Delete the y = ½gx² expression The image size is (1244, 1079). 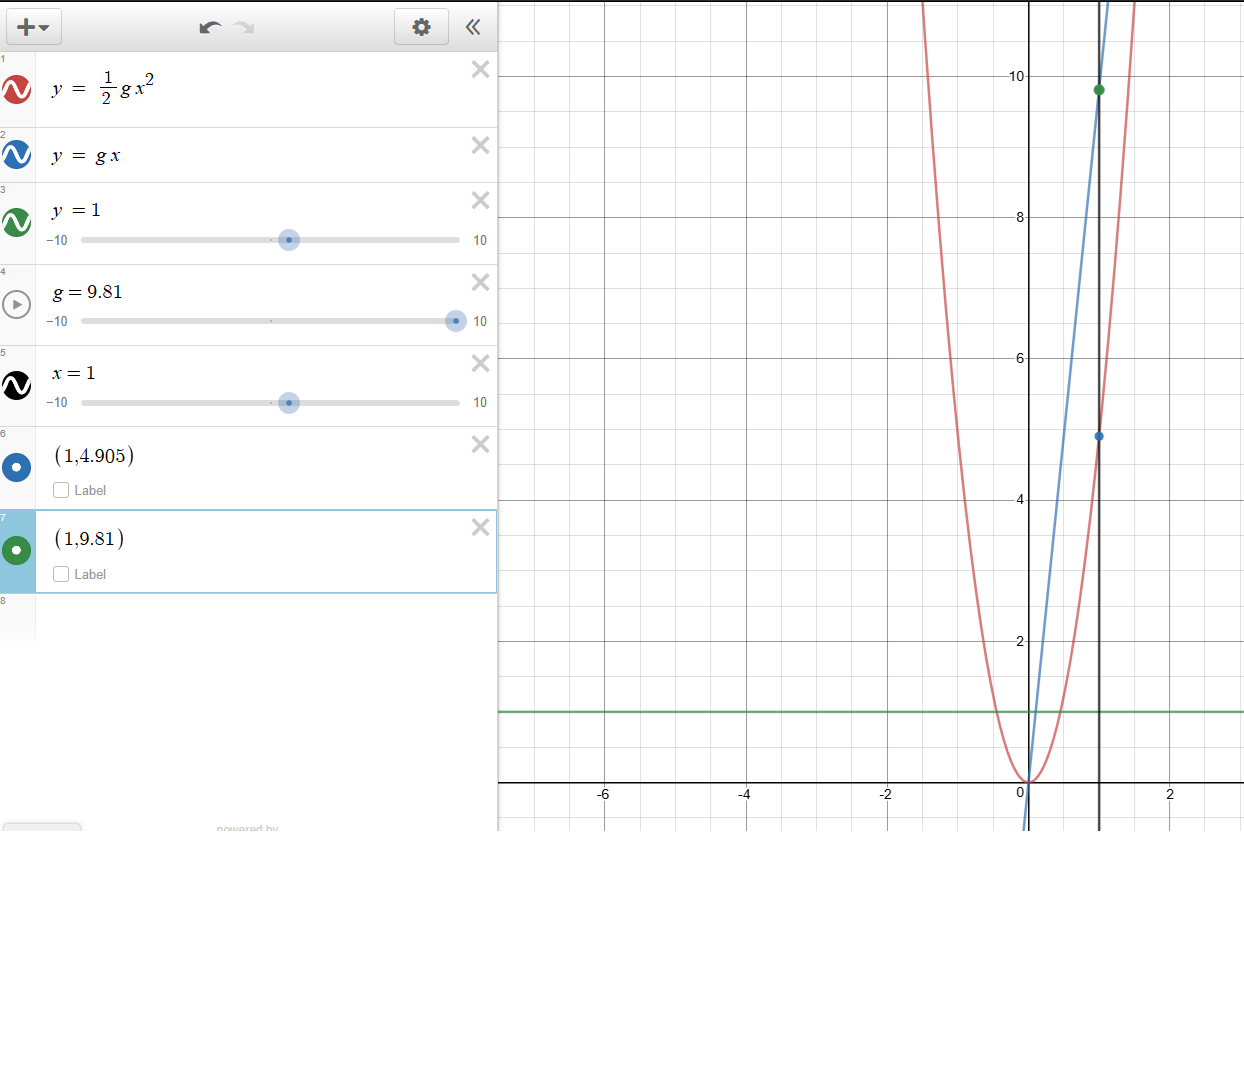(480, 69)
